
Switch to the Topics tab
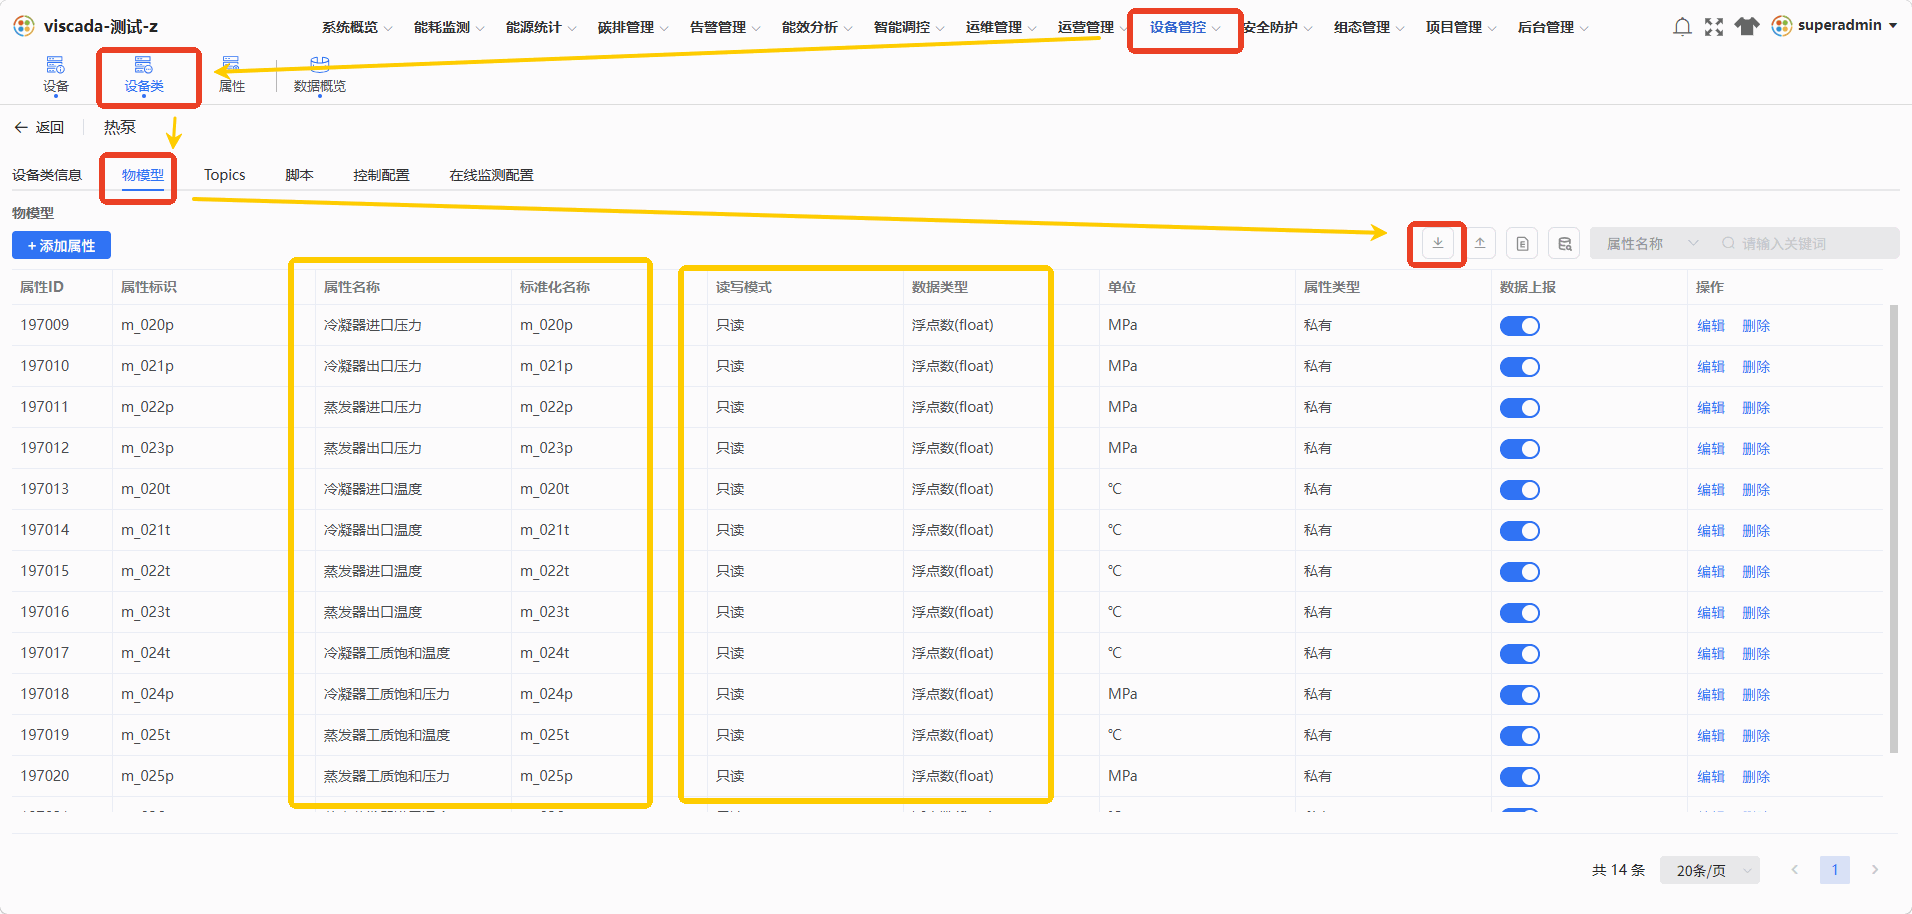point(225,175)
